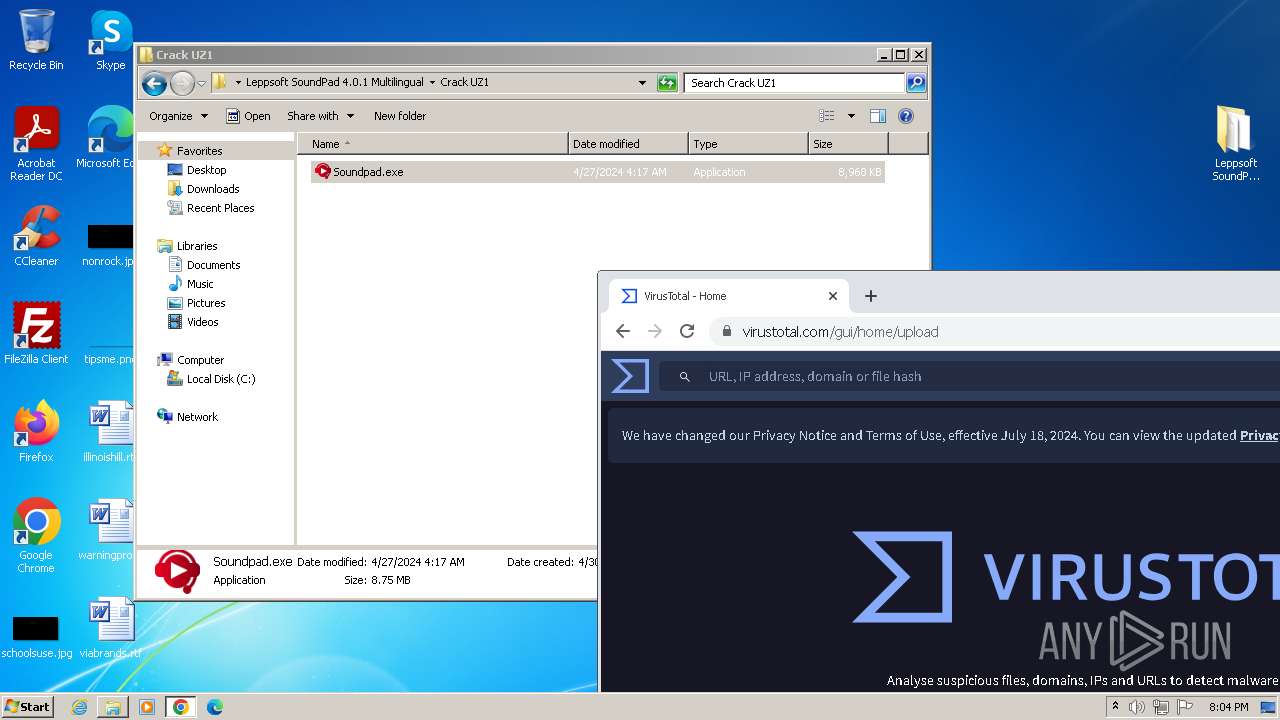Sort files by Name column
This screenshot has width=1280, height=720.
click(432, 144)
